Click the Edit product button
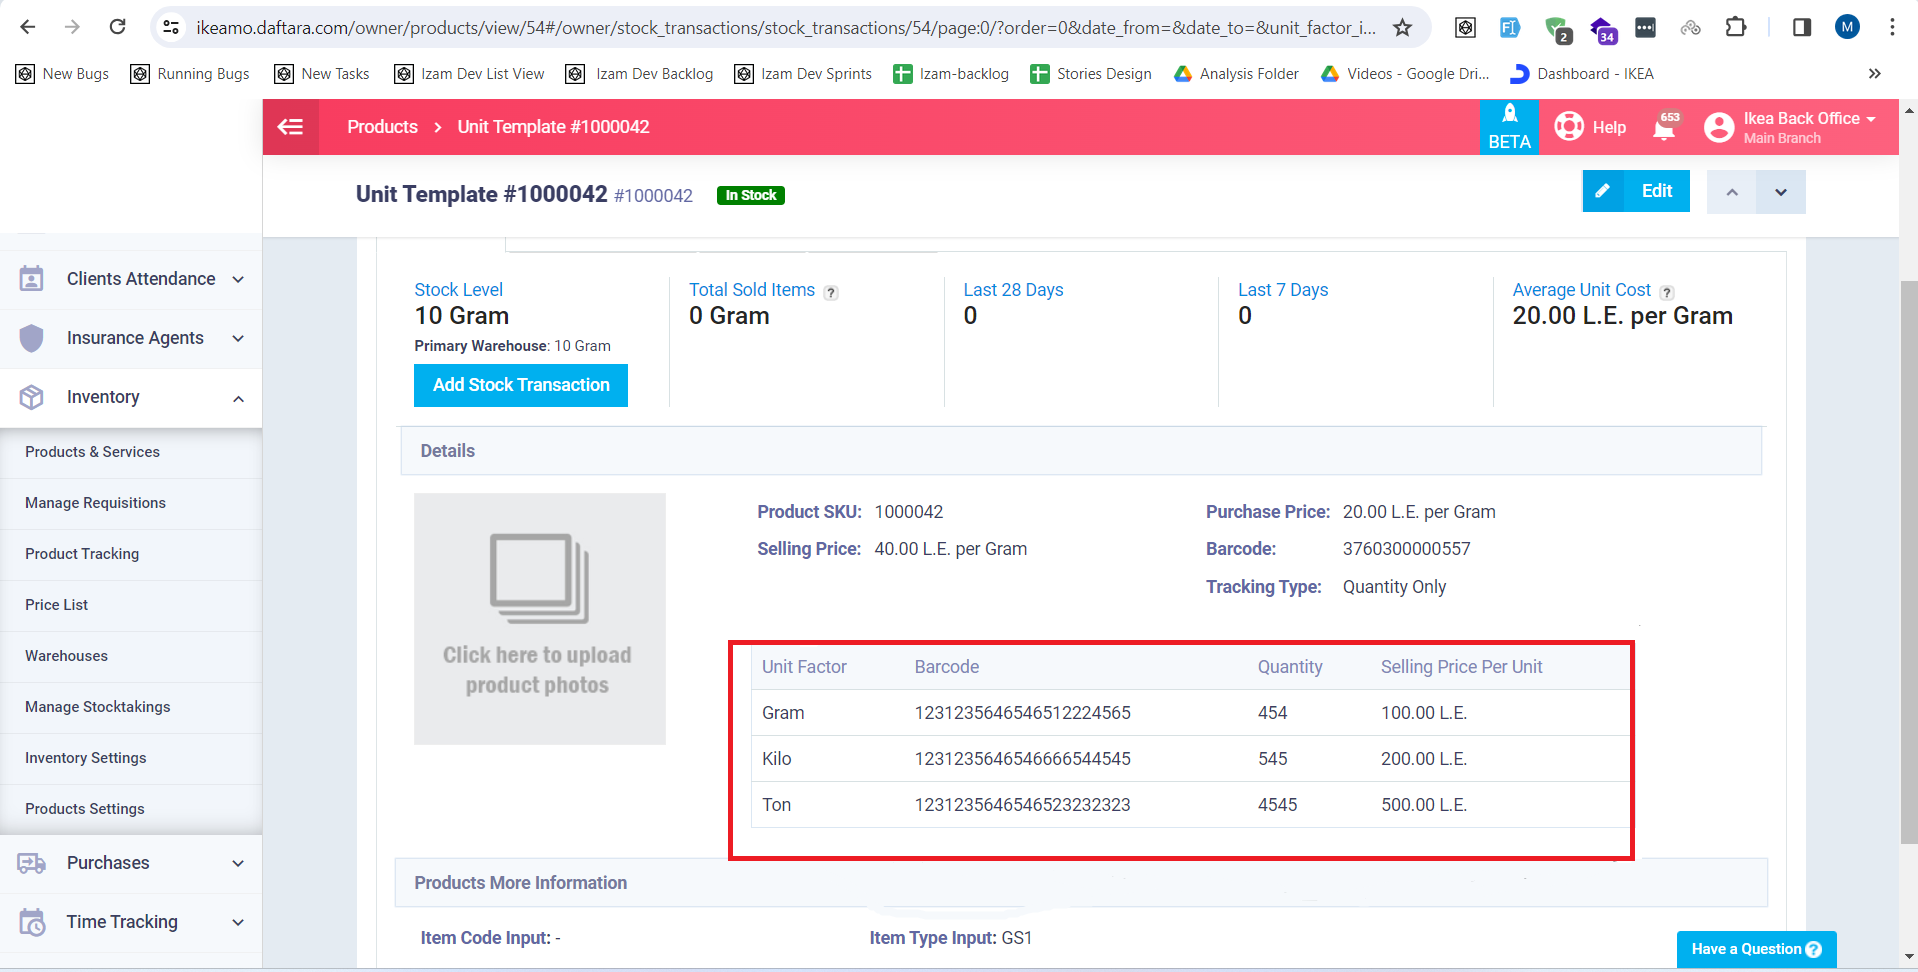Image resolution: width=1918 pixels, height=972 pixels. pyautogui.click(x=1636, y=191)
